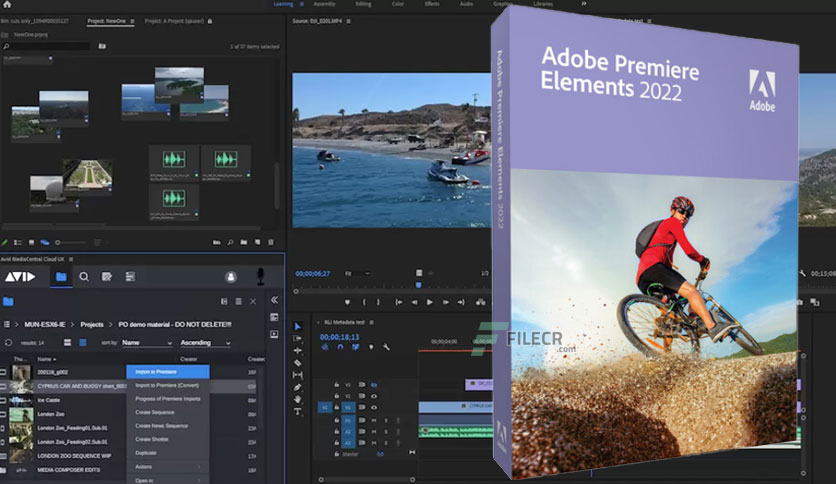Collapse the Avid panel with double chevron
The image size is (836, 484).
click(x=274, y=300)
